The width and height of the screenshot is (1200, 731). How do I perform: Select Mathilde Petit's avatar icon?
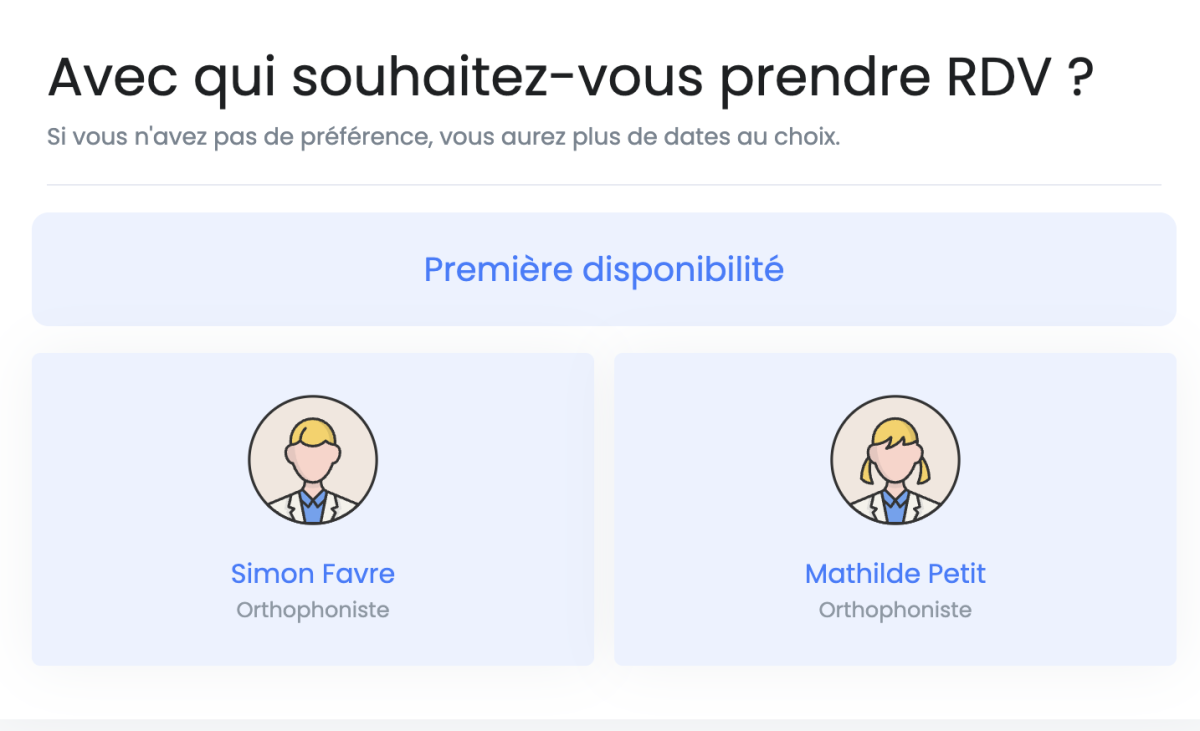pos(895,460)
